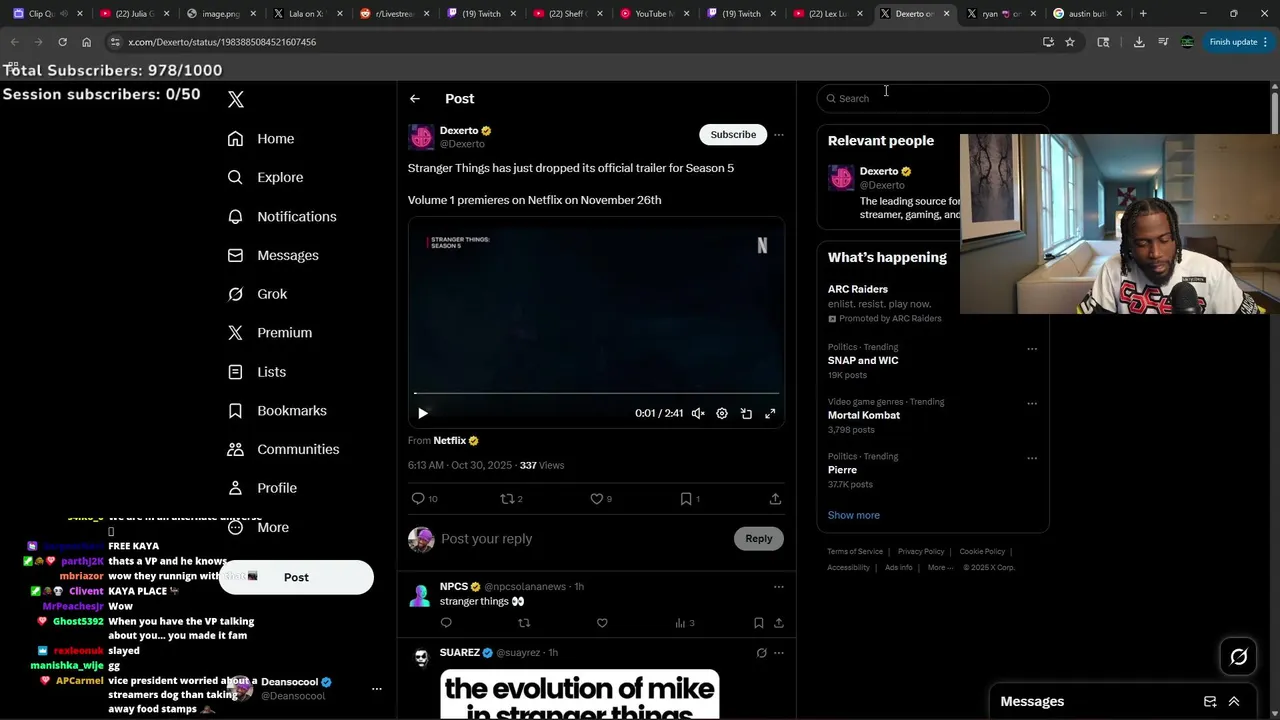Open options for Mortal Kombat trend
Viewport: 1280px width, 720px height.
(x=1032, y=404)
